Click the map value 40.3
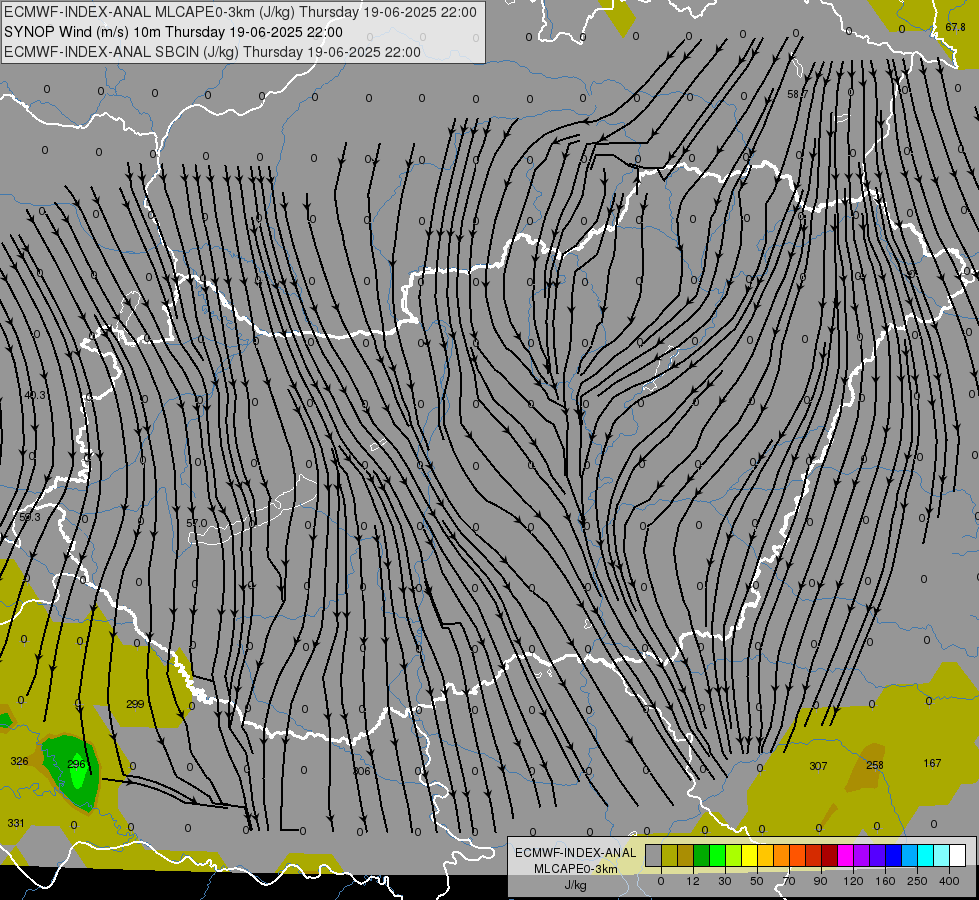979x900 pixels. [35, 395]
